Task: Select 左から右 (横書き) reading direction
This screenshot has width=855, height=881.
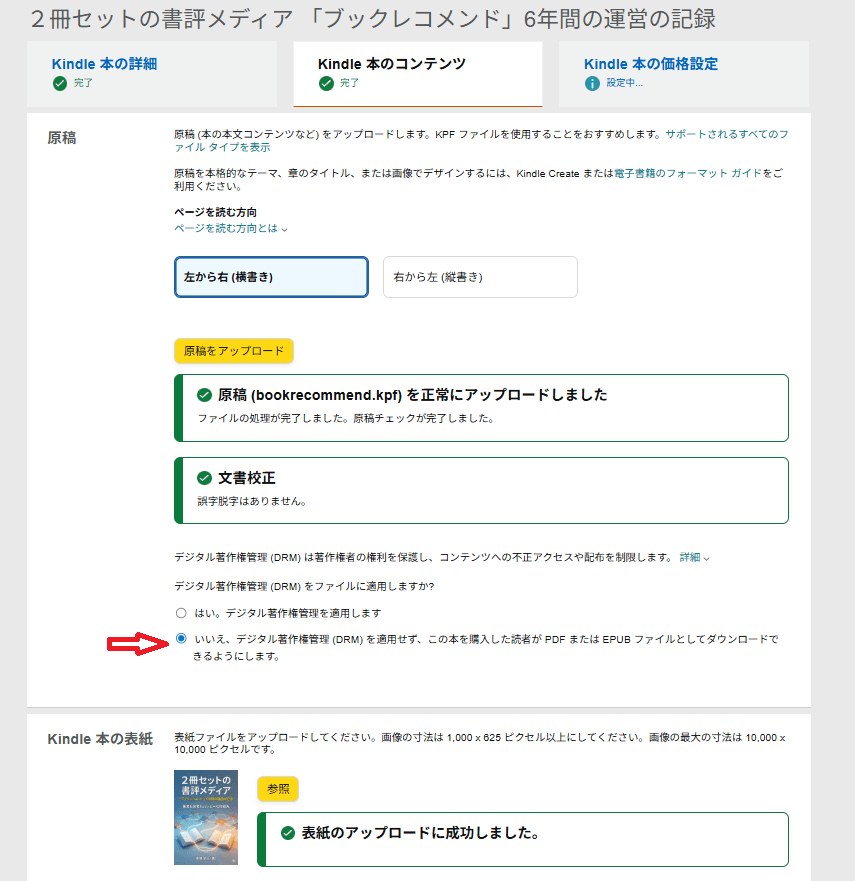Action: coord(271,277)
